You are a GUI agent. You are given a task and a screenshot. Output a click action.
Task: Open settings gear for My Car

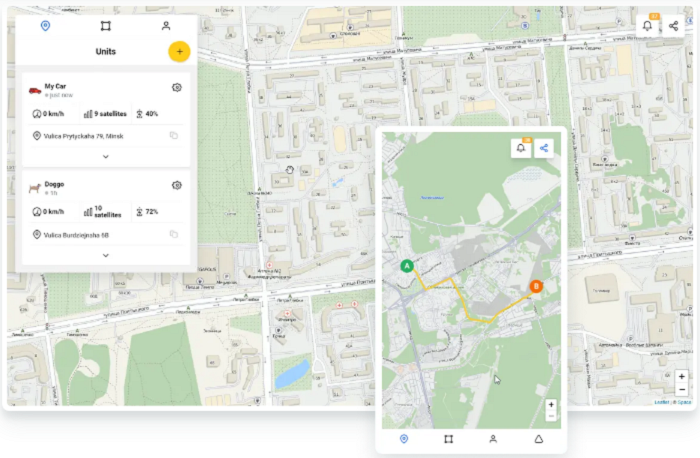coord(177,88)
